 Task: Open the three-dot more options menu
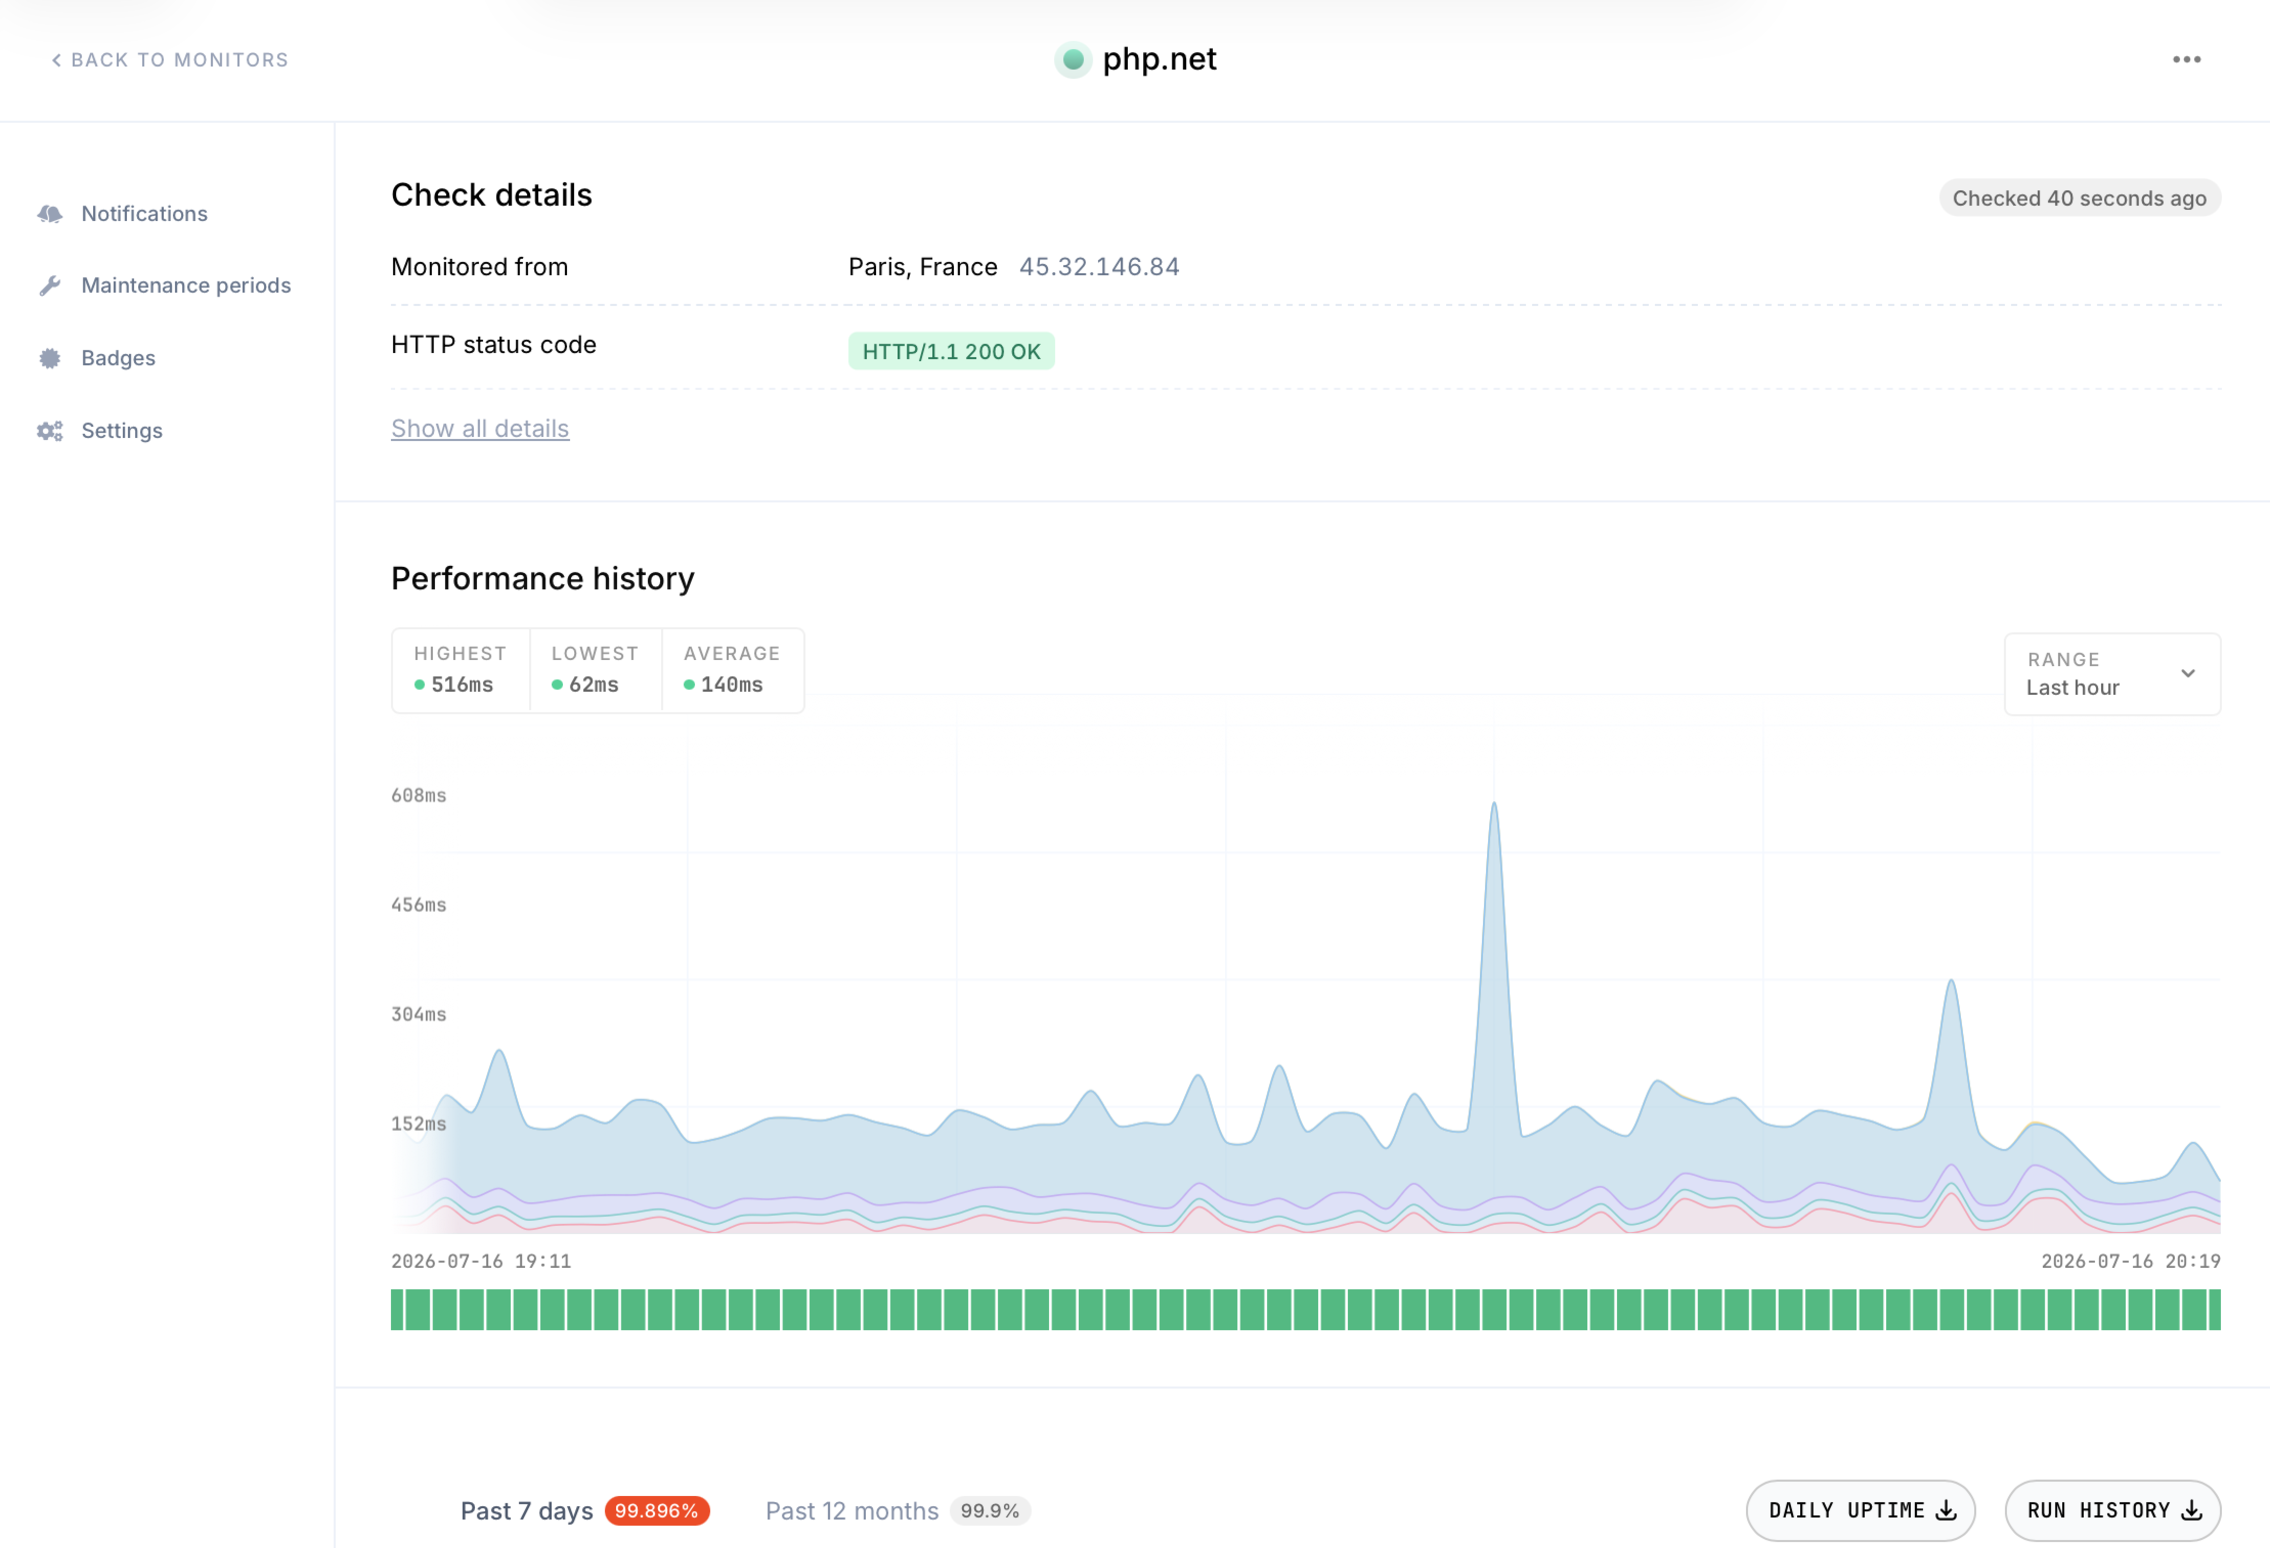[2186, 60]
